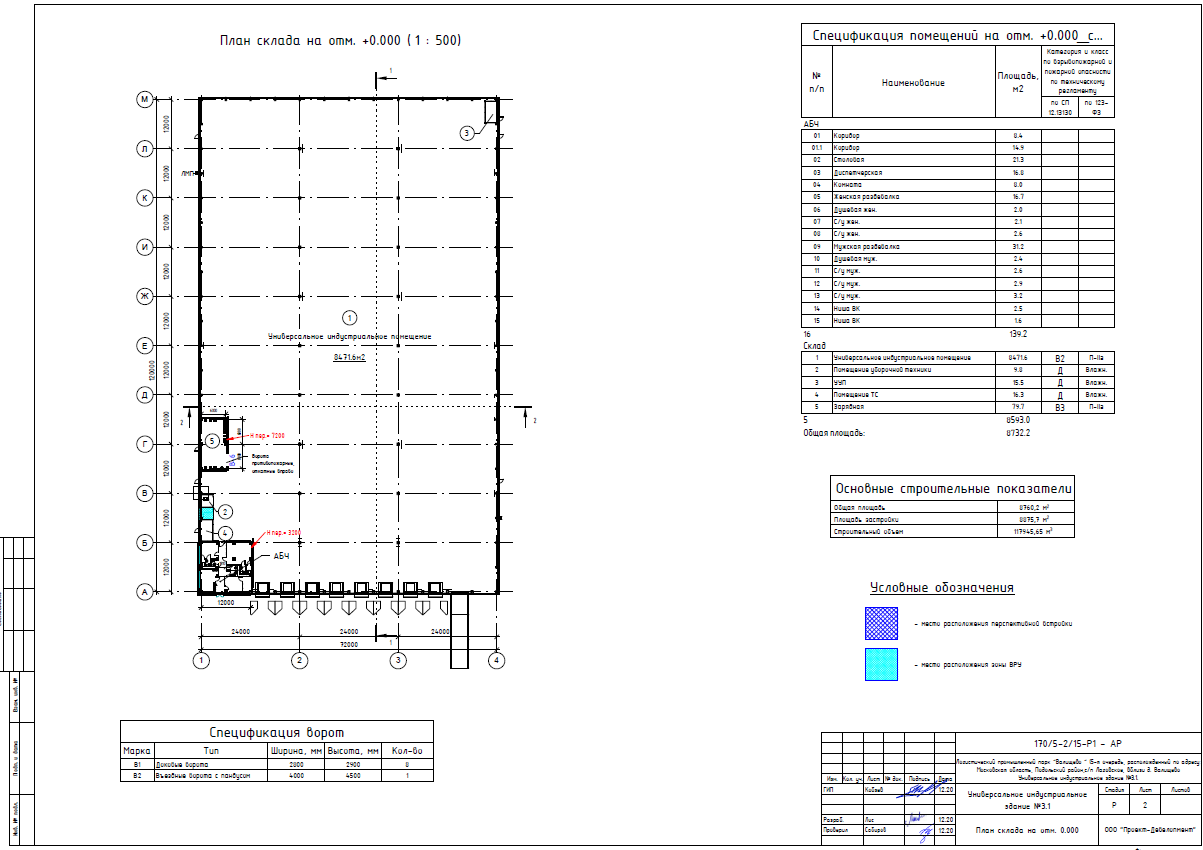Select the cyan ВРУ zone legend swatch

tap(882, 664)
